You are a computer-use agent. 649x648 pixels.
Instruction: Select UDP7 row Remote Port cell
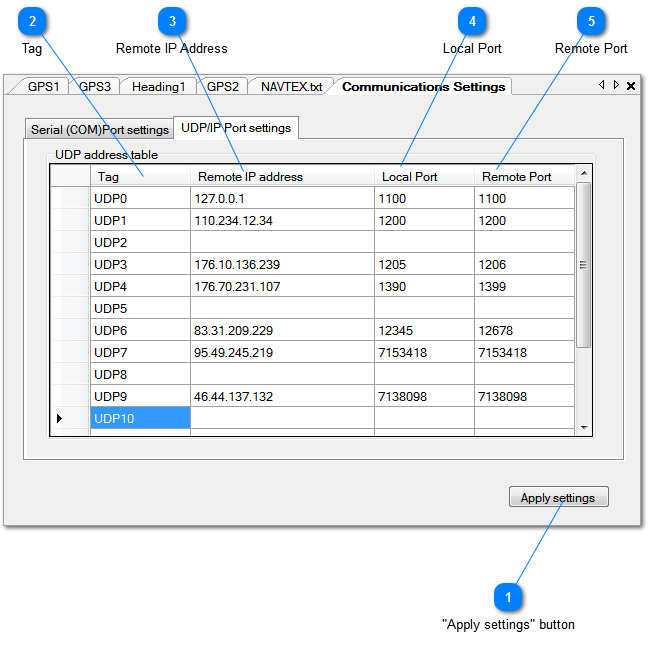524,352
